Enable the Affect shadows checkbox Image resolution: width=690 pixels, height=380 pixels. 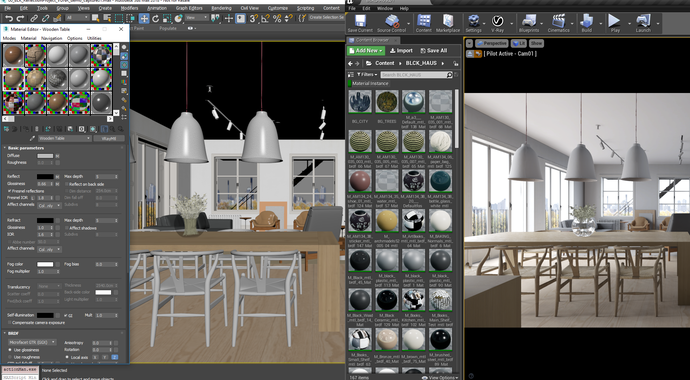66,228
